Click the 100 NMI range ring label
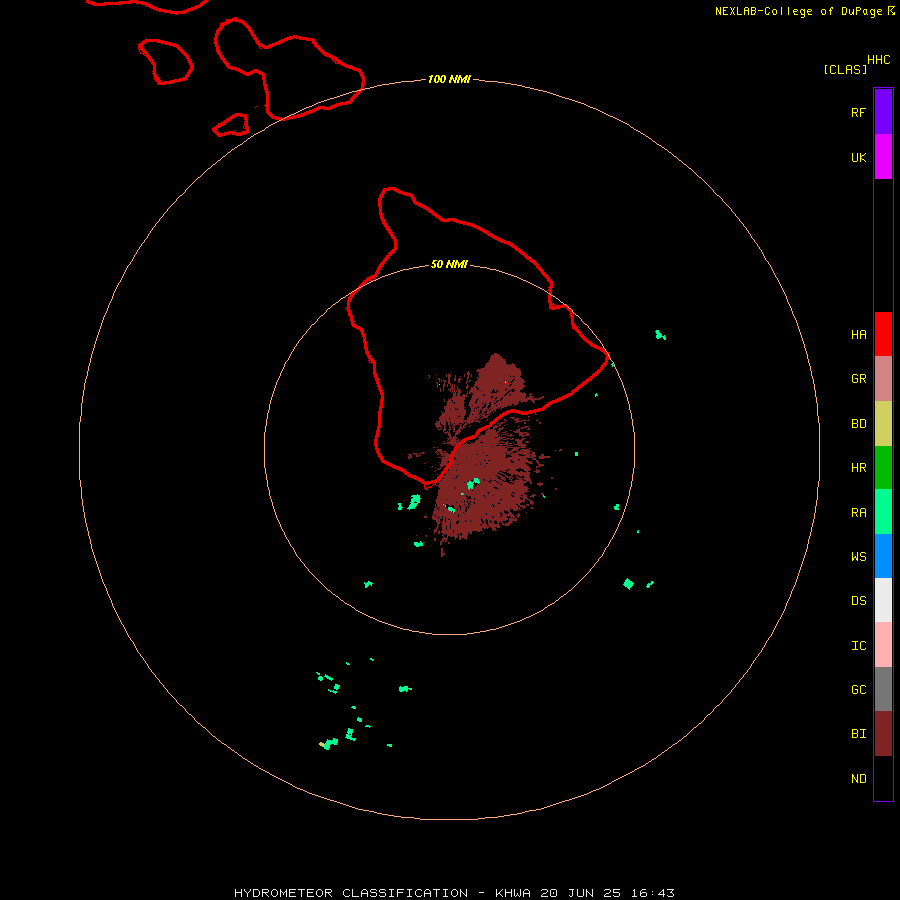This screenshot has width=900, height=900. point(449,79)
